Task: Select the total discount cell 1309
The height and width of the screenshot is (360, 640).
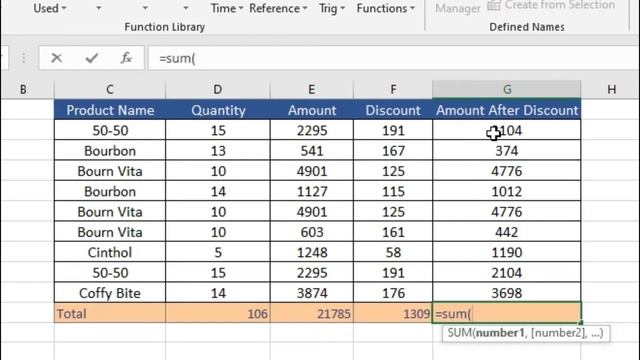Action: click(x=393, y=313)
